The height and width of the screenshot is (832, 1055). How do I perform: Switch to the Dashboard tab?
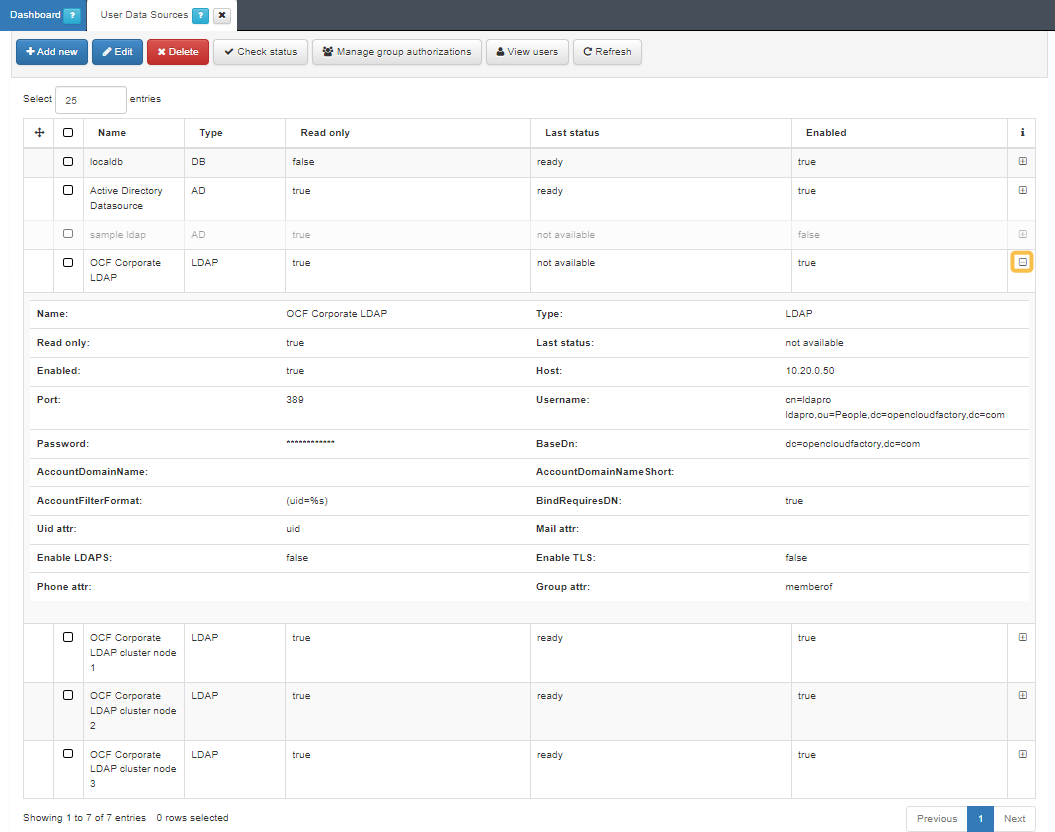coord(35,15)
